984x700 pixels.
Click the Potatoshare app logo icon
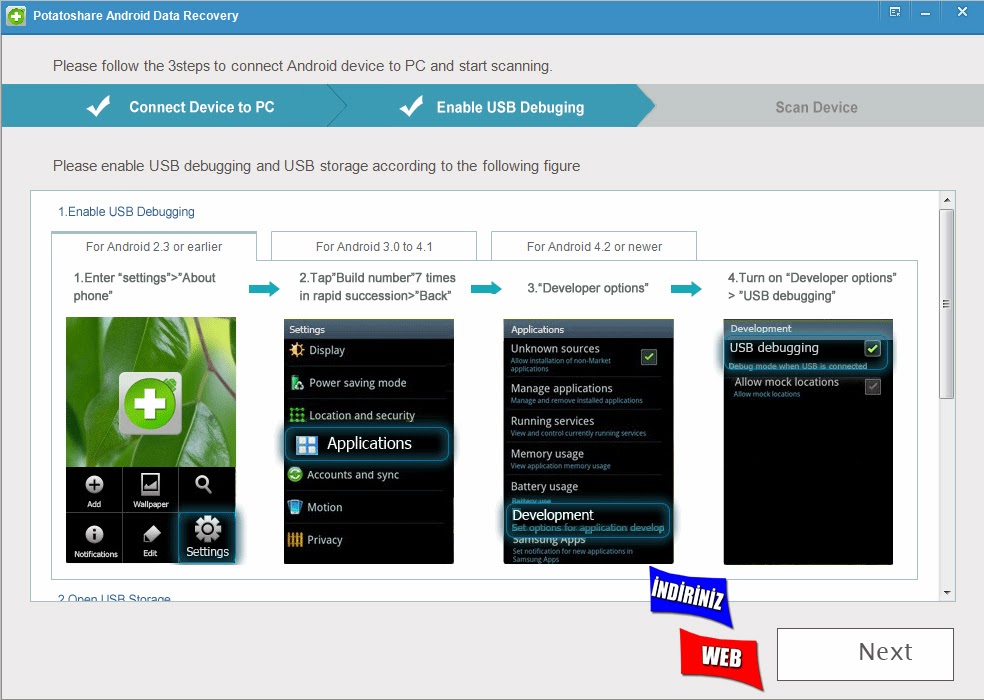tap(16, 15)
